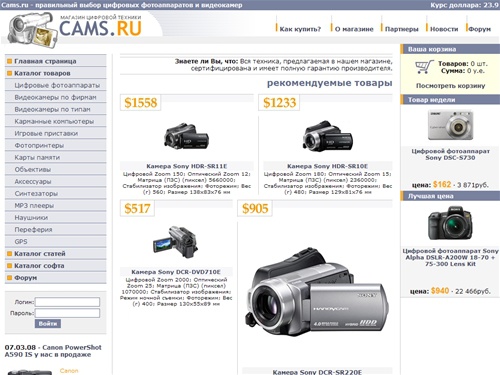Viewport: 500px width, 375px height.
Task: Click the shopping cart icon in Ваша корзина
Action: click(424, 67)
